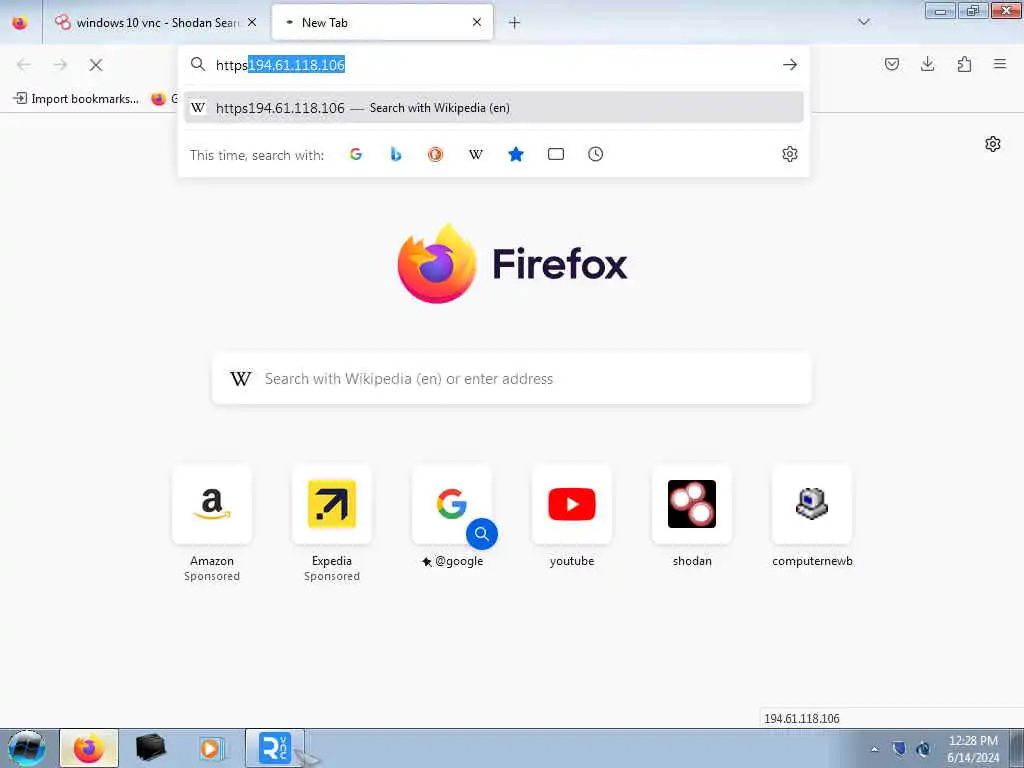Open the media player taskbar icon
This screenshot has width=1024, height=768.
[x=212, y=748]
